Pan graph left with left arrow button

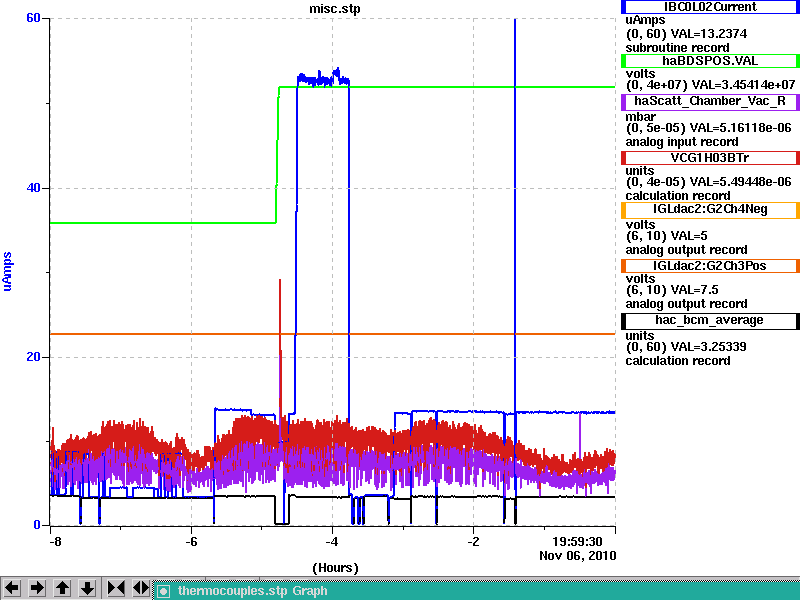click(12, 588)
